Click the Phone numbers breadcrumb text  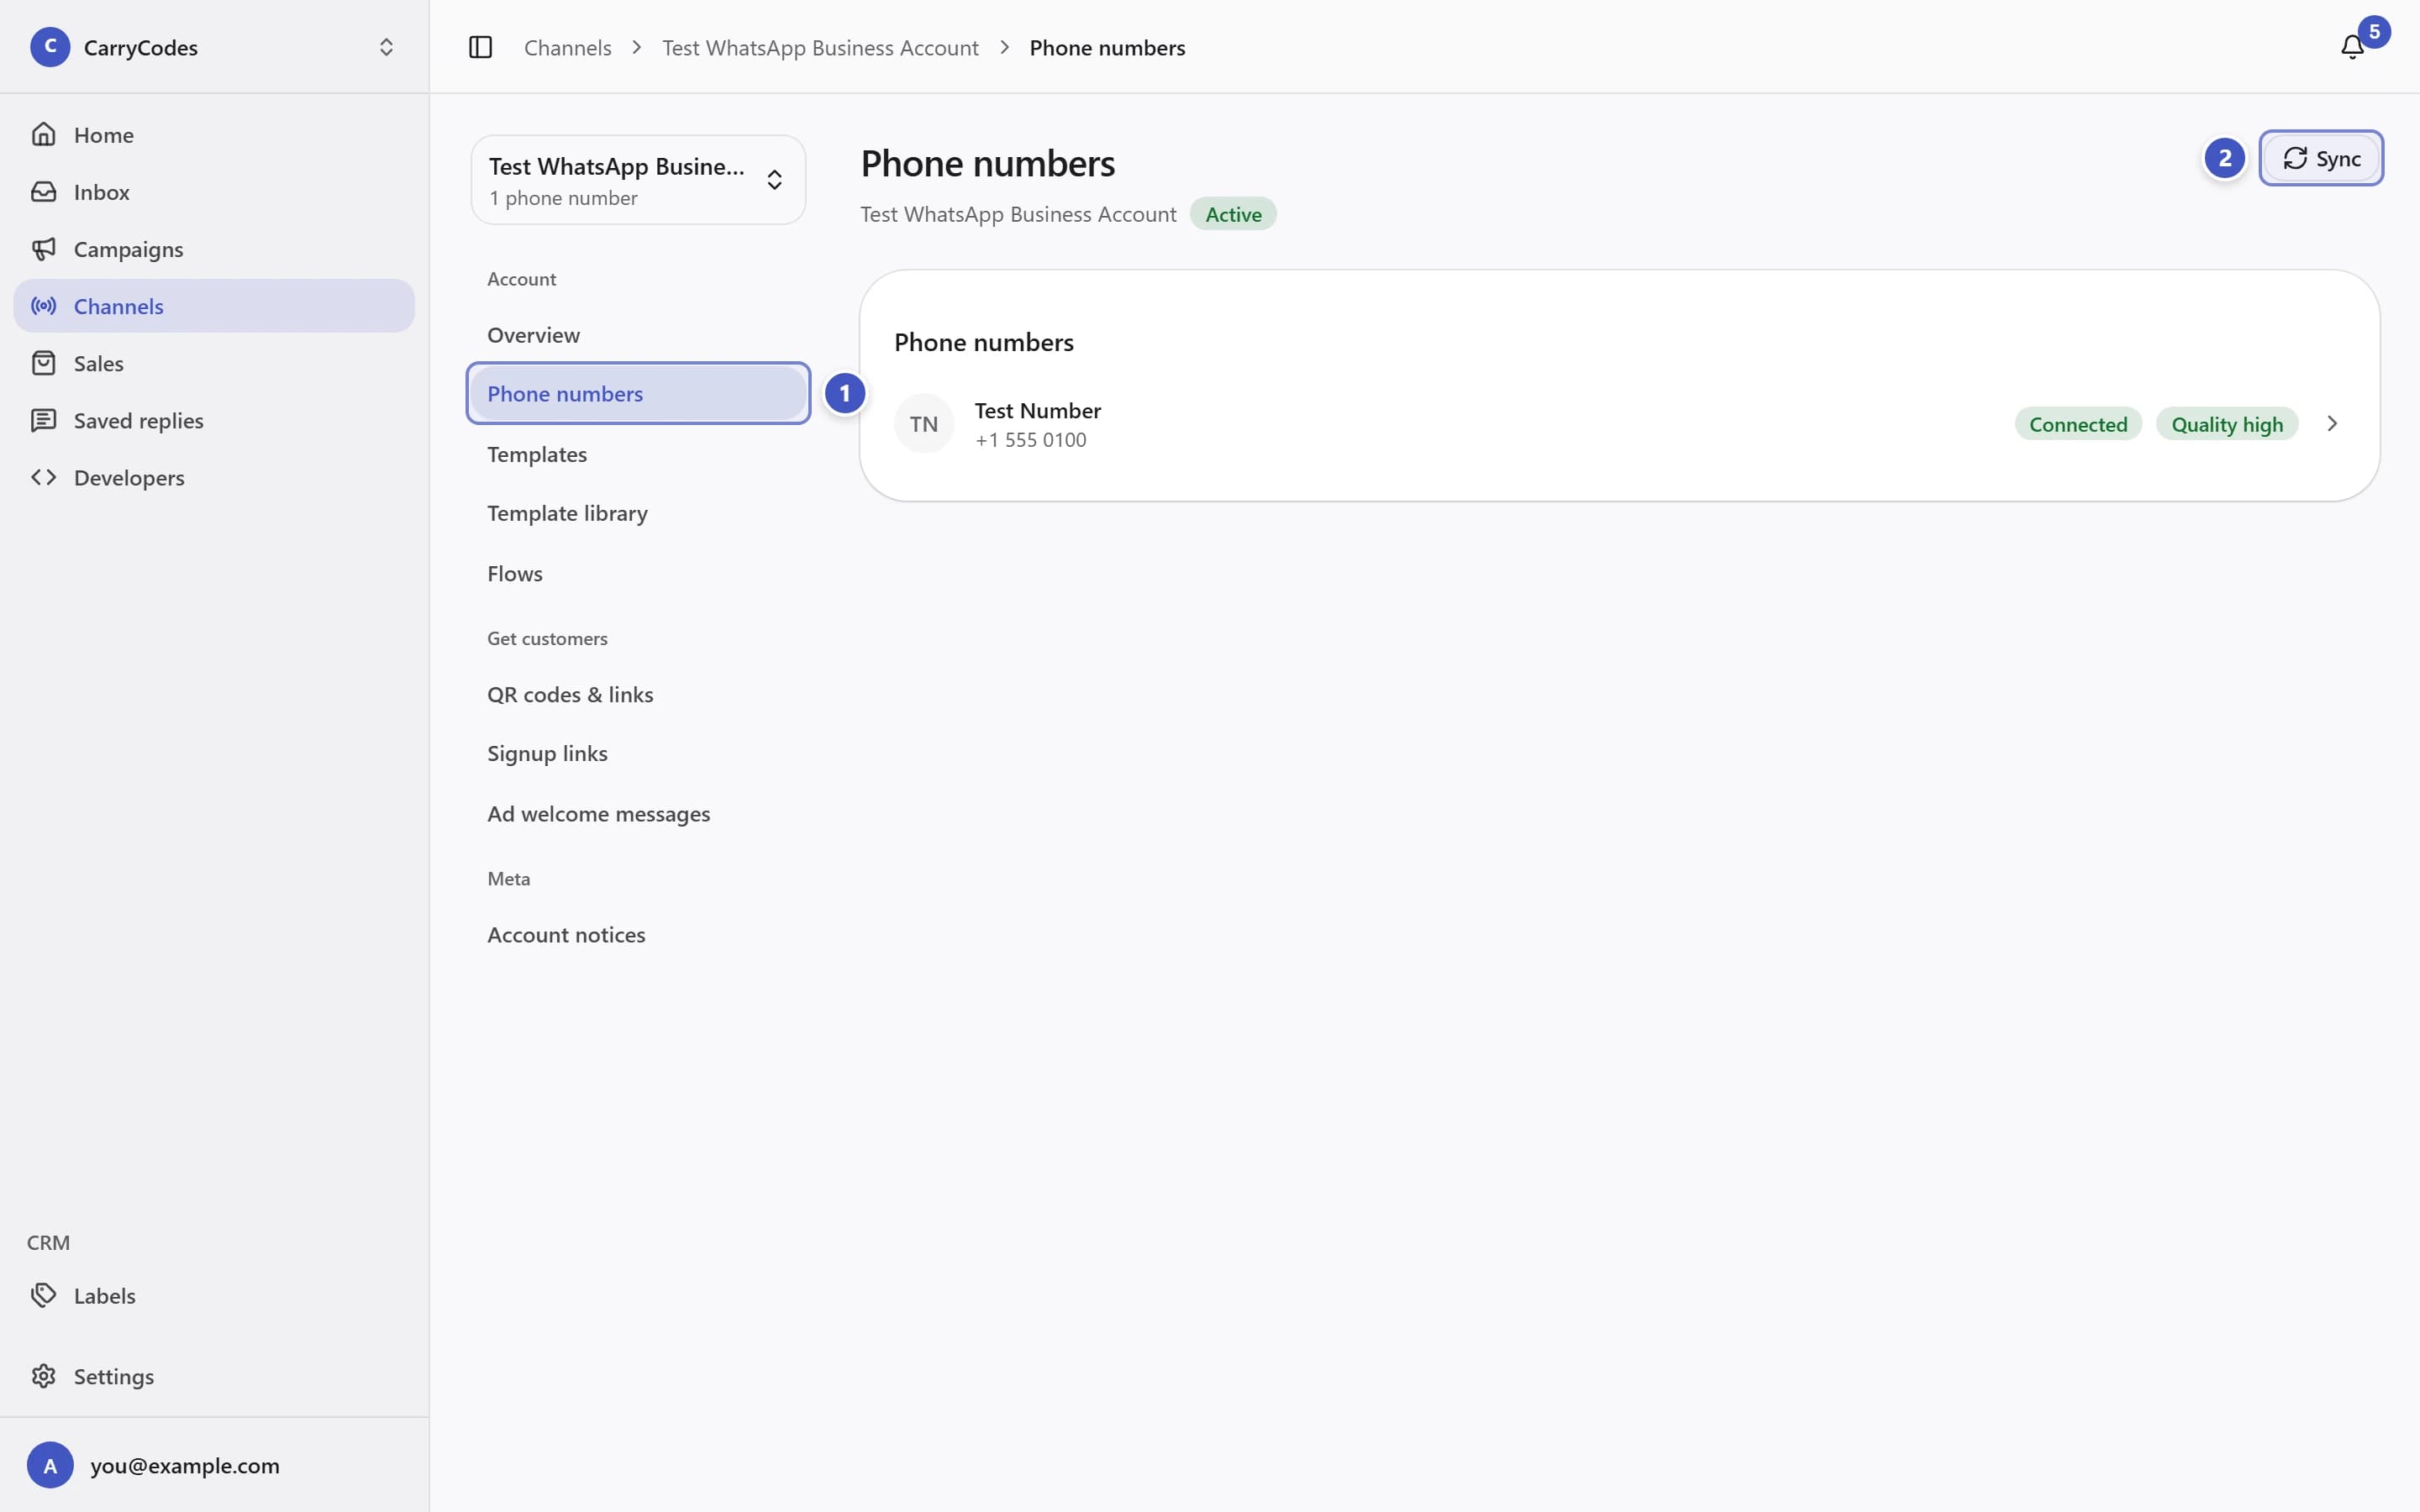(1107, 47)
